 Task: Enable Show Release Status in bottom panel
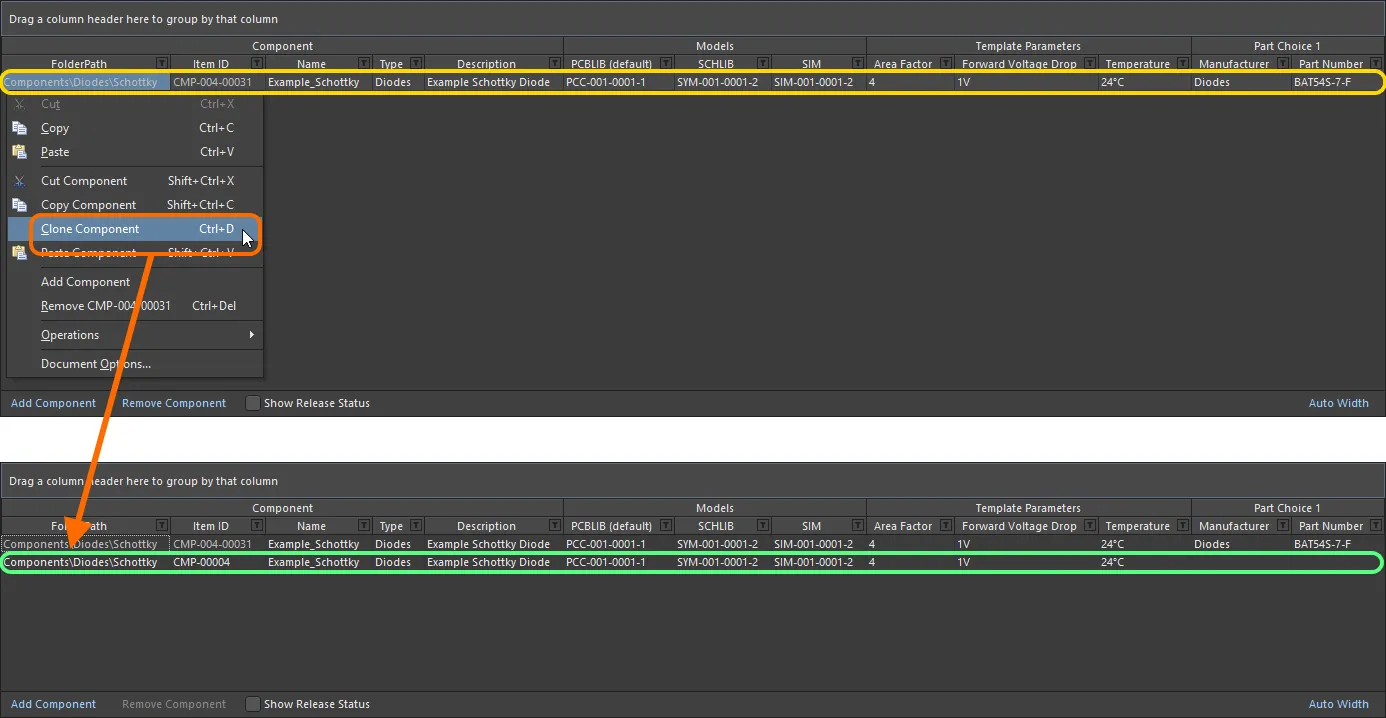tap(253, 704)
